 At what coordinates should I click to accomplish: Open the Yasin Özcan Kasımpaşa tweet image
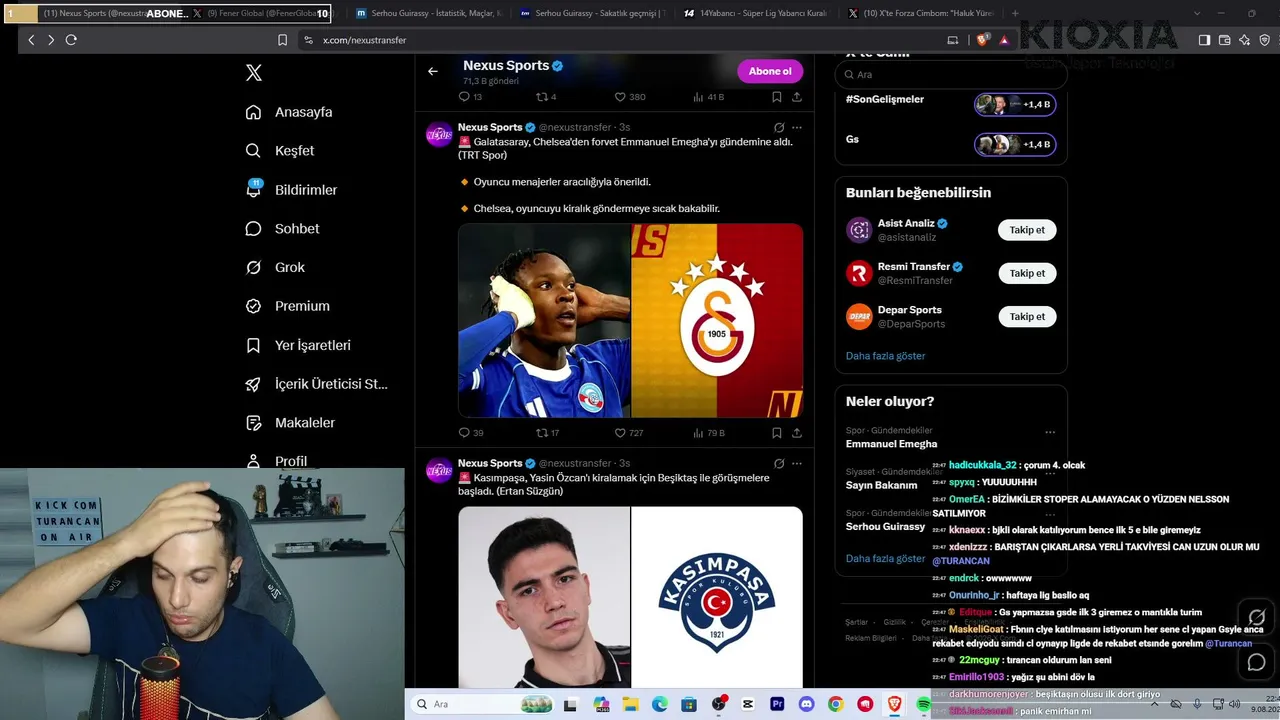click(x=630, y=597)
